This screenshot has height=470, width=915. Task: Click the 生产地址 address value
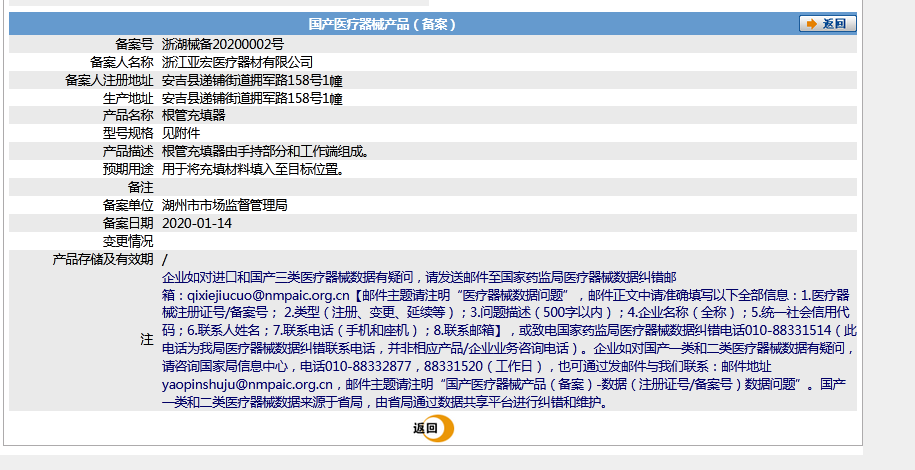pos(252,98)
